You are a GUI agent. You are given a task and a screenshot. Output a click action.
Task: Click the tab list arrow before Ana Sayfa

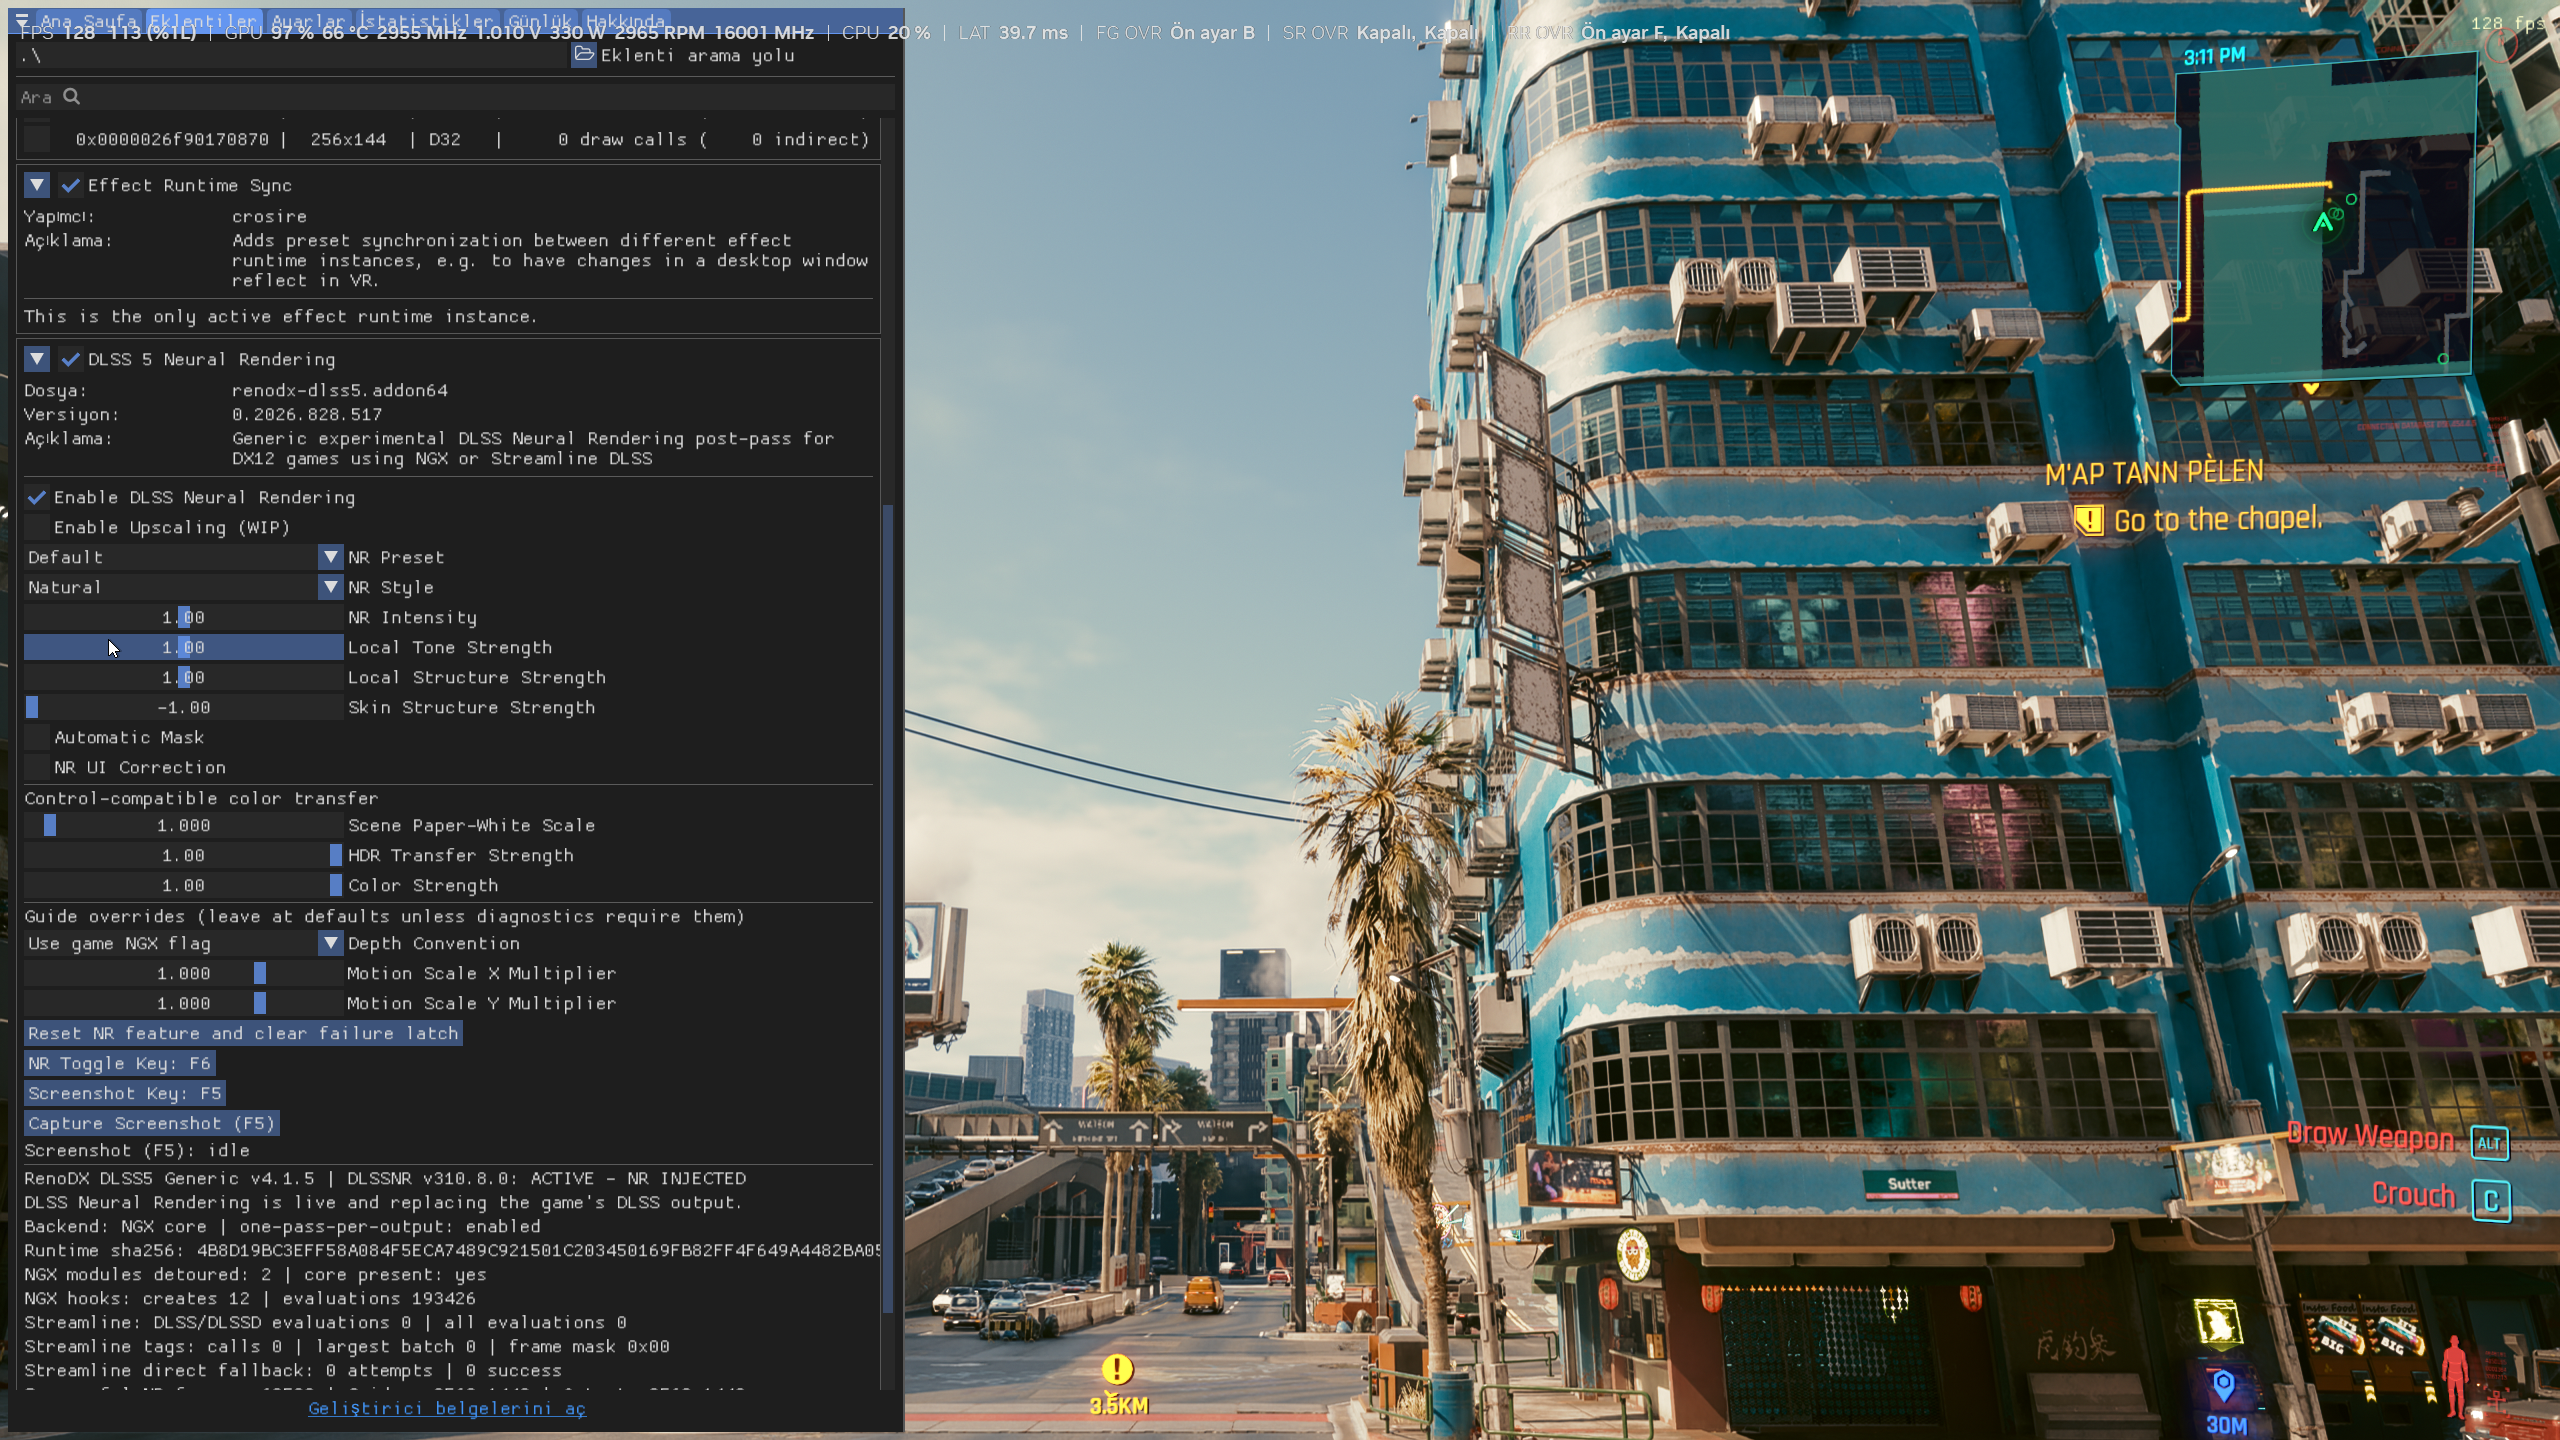pos(22,21)
